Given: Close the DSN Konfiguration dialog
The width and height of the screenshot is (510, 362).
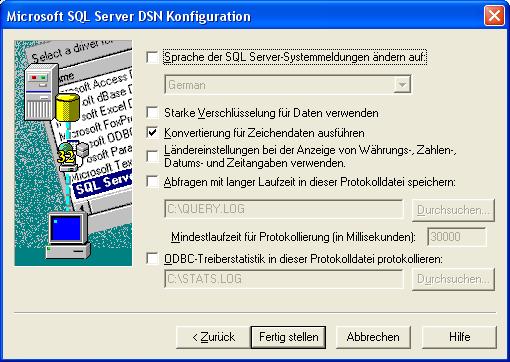Looking at the screenshot, I should [494, 16].
